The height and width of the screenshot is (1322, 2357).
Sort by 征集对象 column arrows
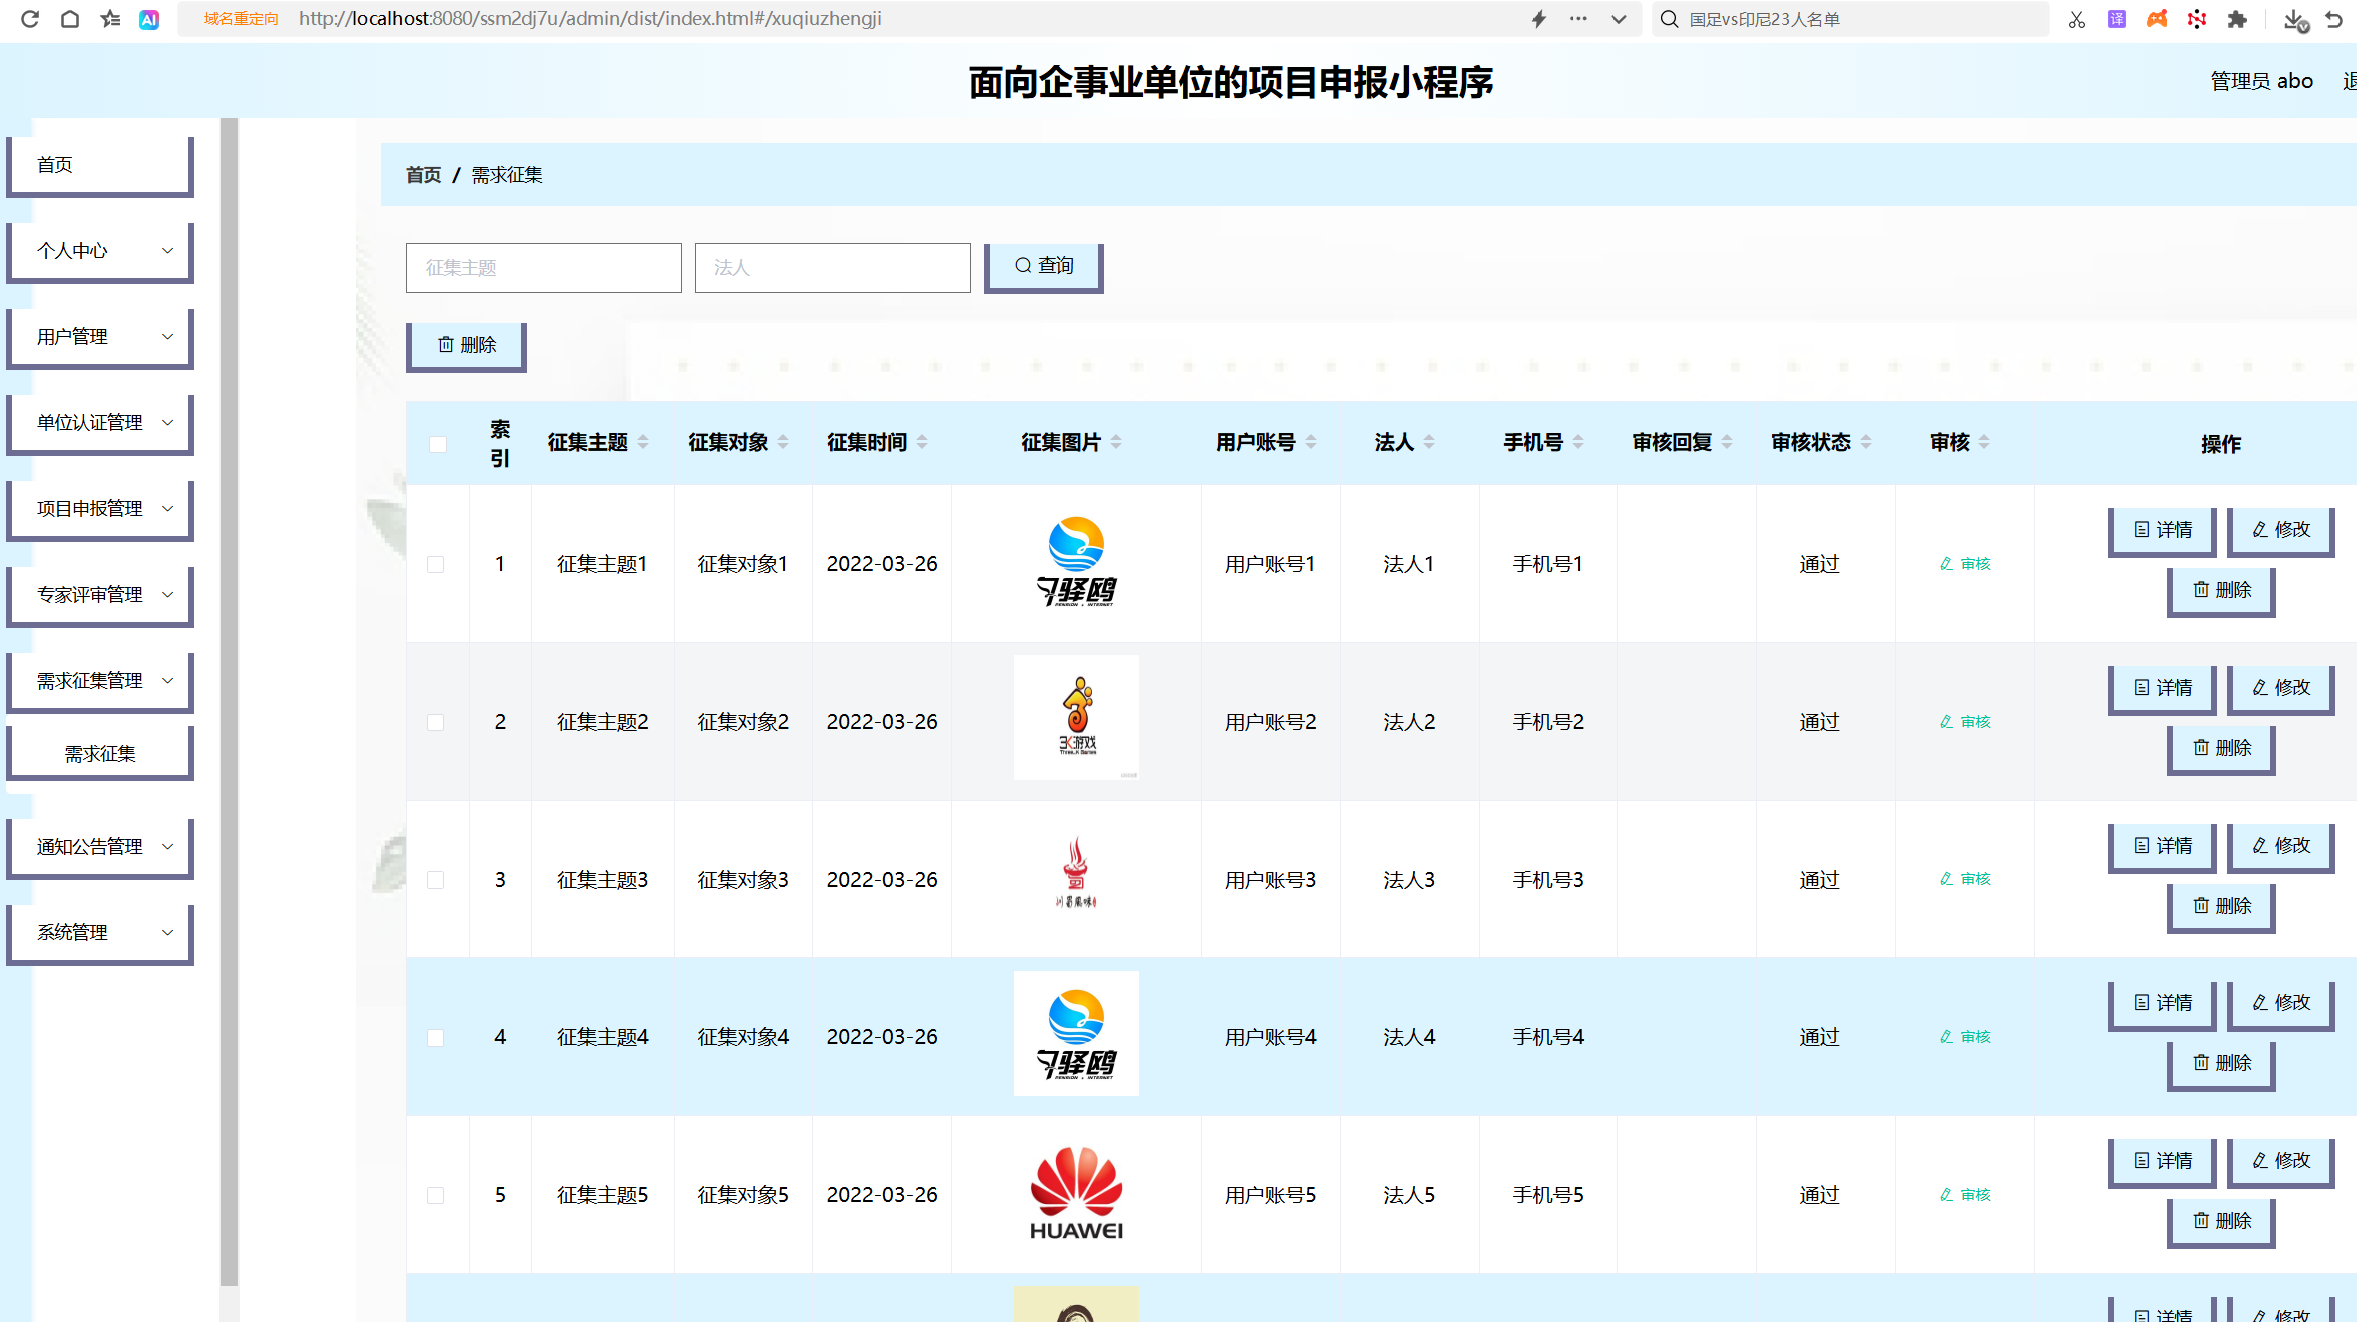pos(783,442)
